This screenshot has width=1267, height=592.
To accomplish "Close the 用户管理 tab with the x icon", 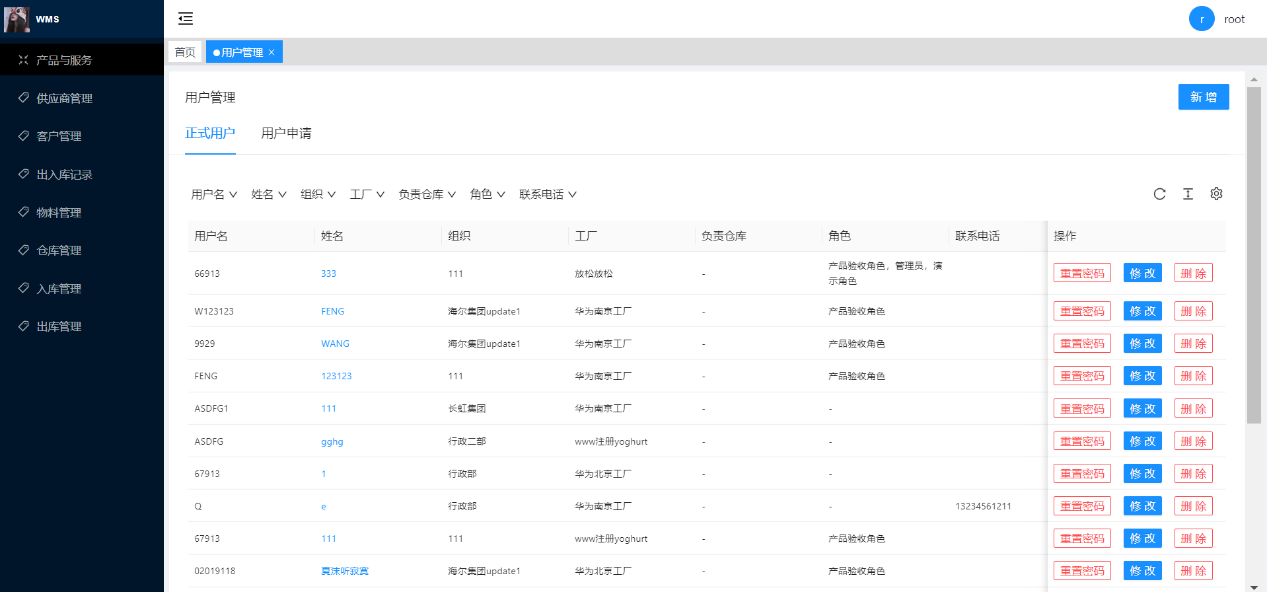I will (271, 52).
